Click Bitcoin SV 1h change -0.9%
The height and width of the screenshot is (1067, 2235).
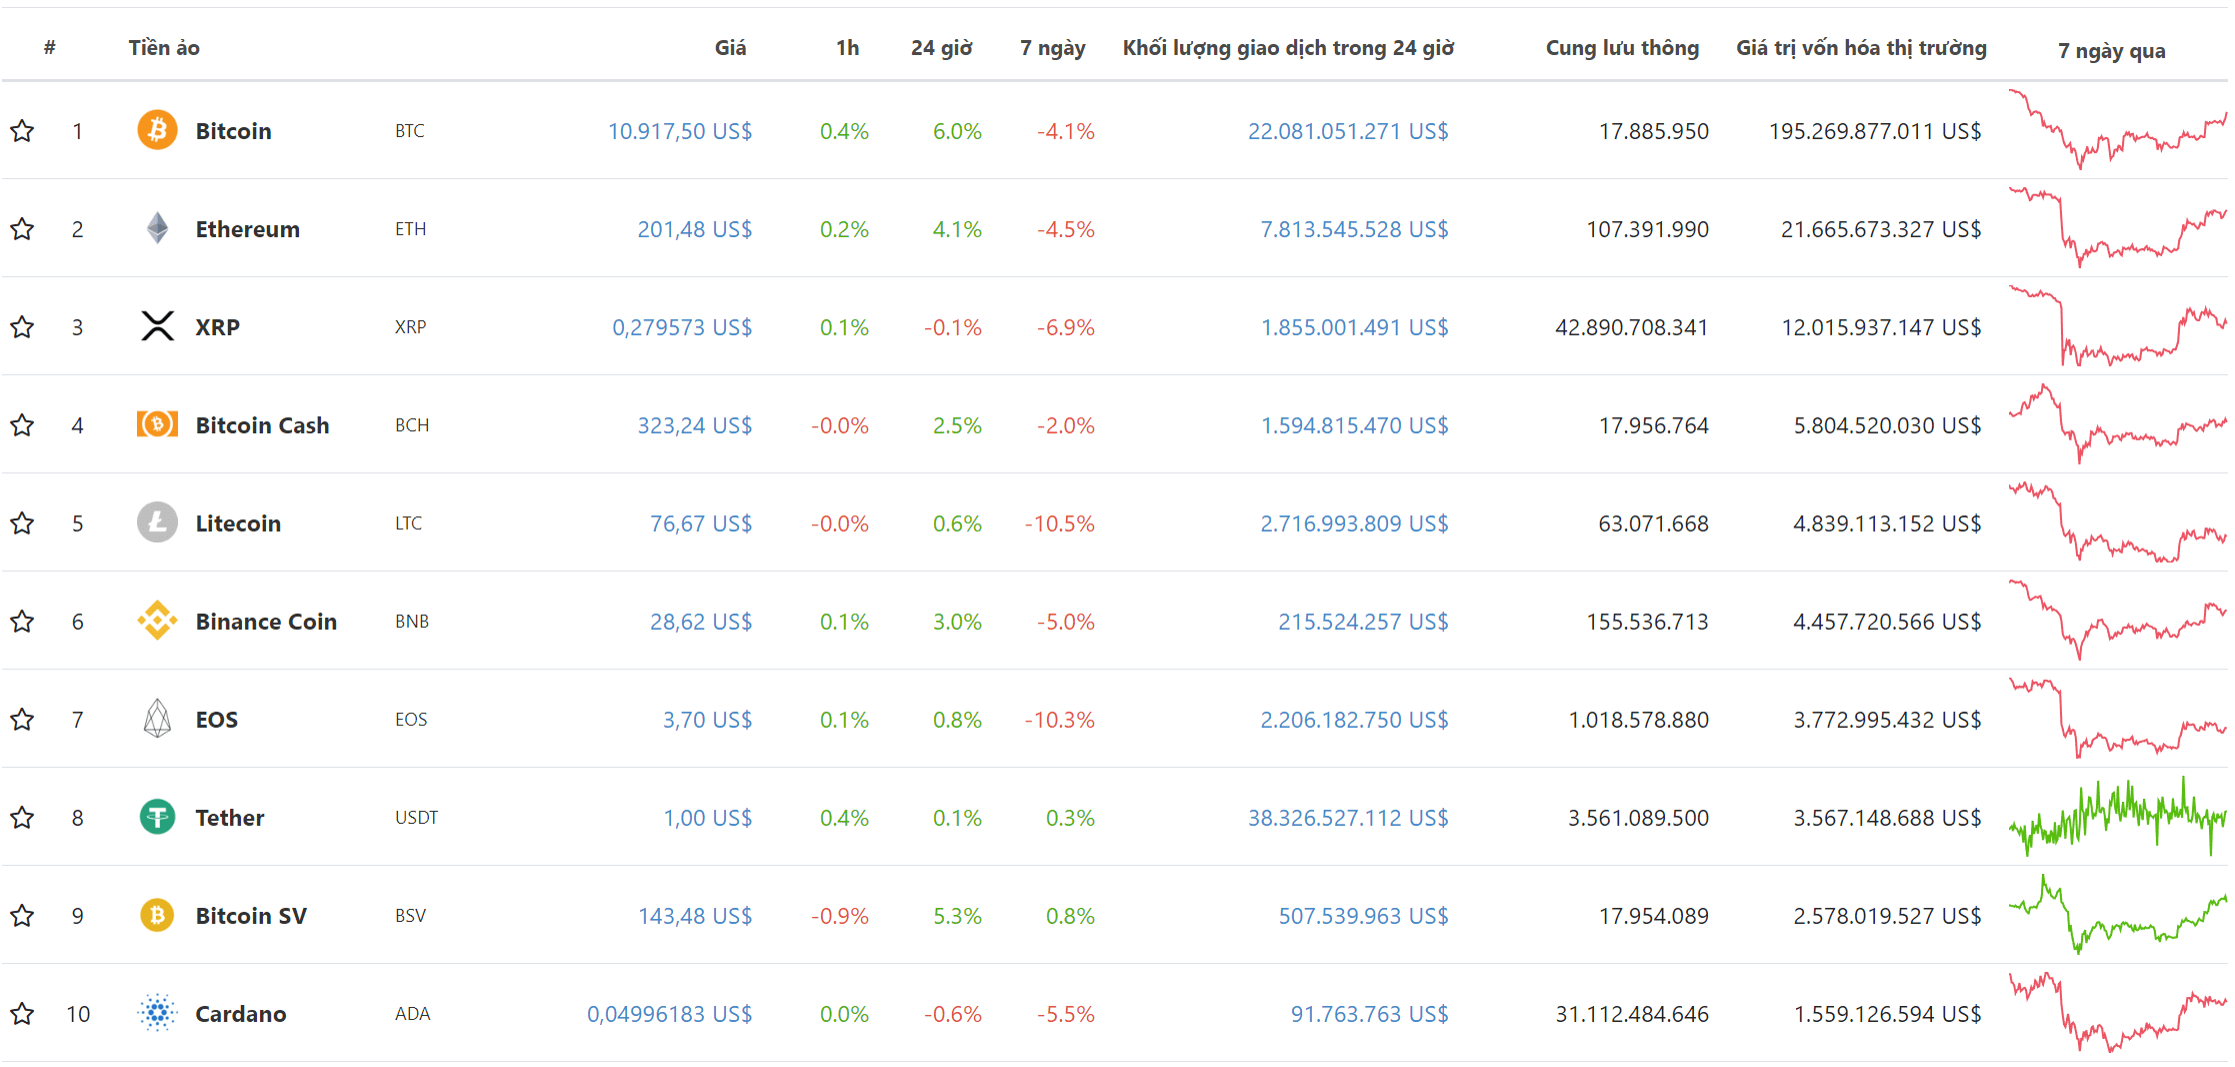[x=839, y=915]
